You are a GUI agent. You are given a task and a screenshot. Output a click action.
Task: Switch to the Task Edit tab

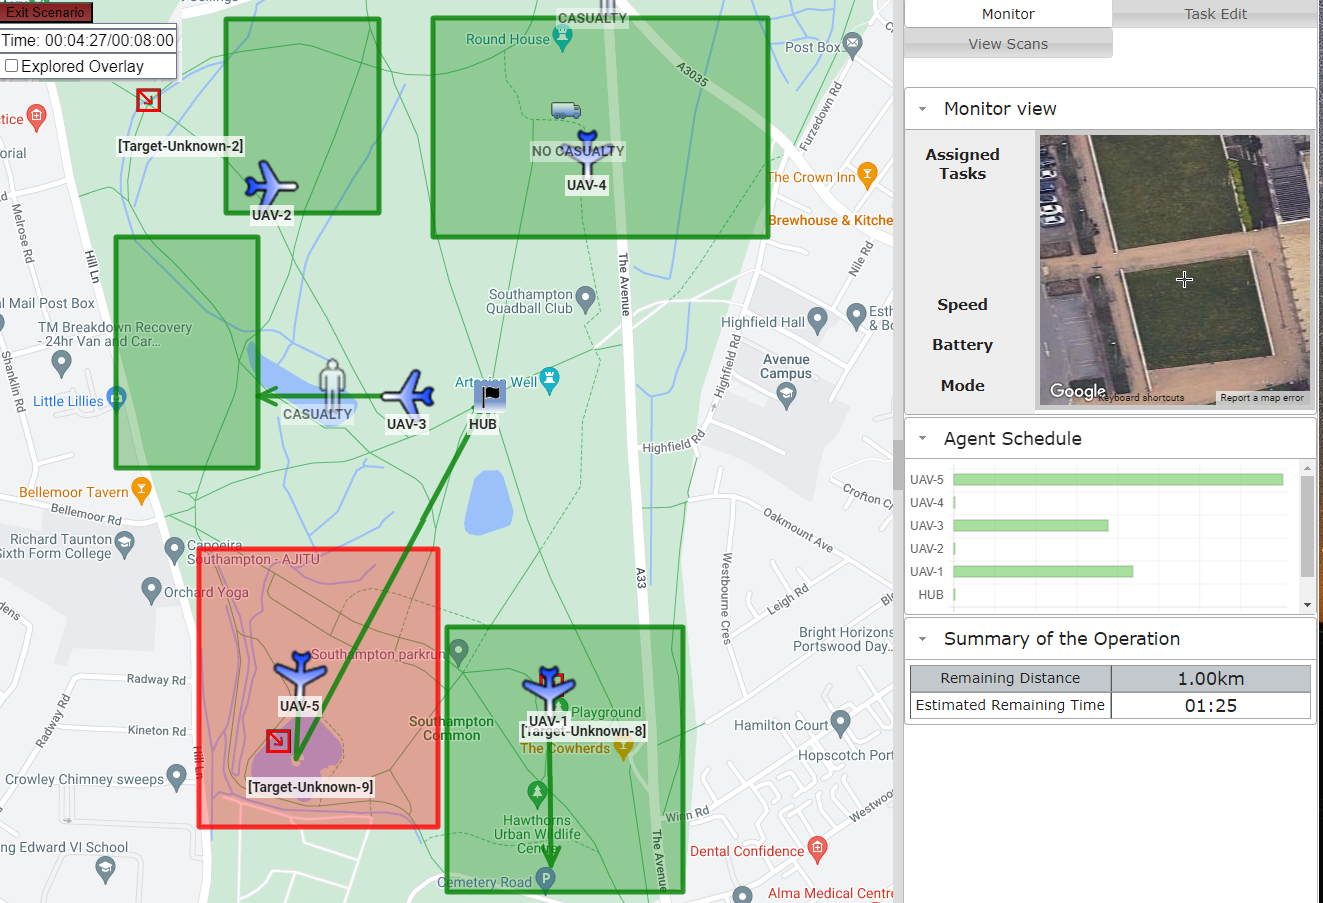[1215, 14]
